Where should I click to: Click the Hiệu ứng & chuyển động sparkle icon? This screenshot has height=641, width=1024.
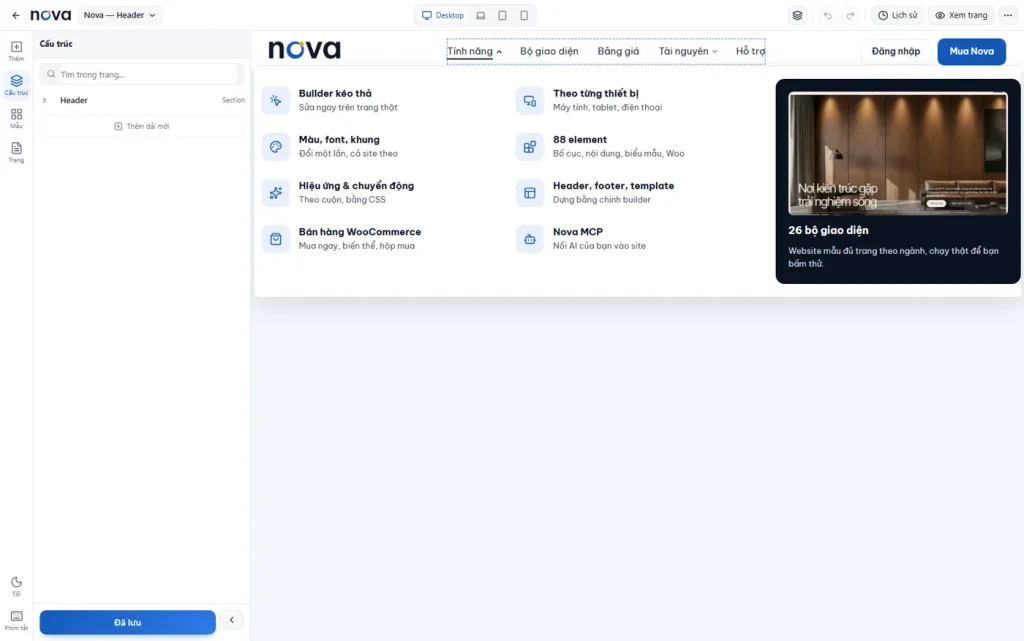[x=276, y=193]
